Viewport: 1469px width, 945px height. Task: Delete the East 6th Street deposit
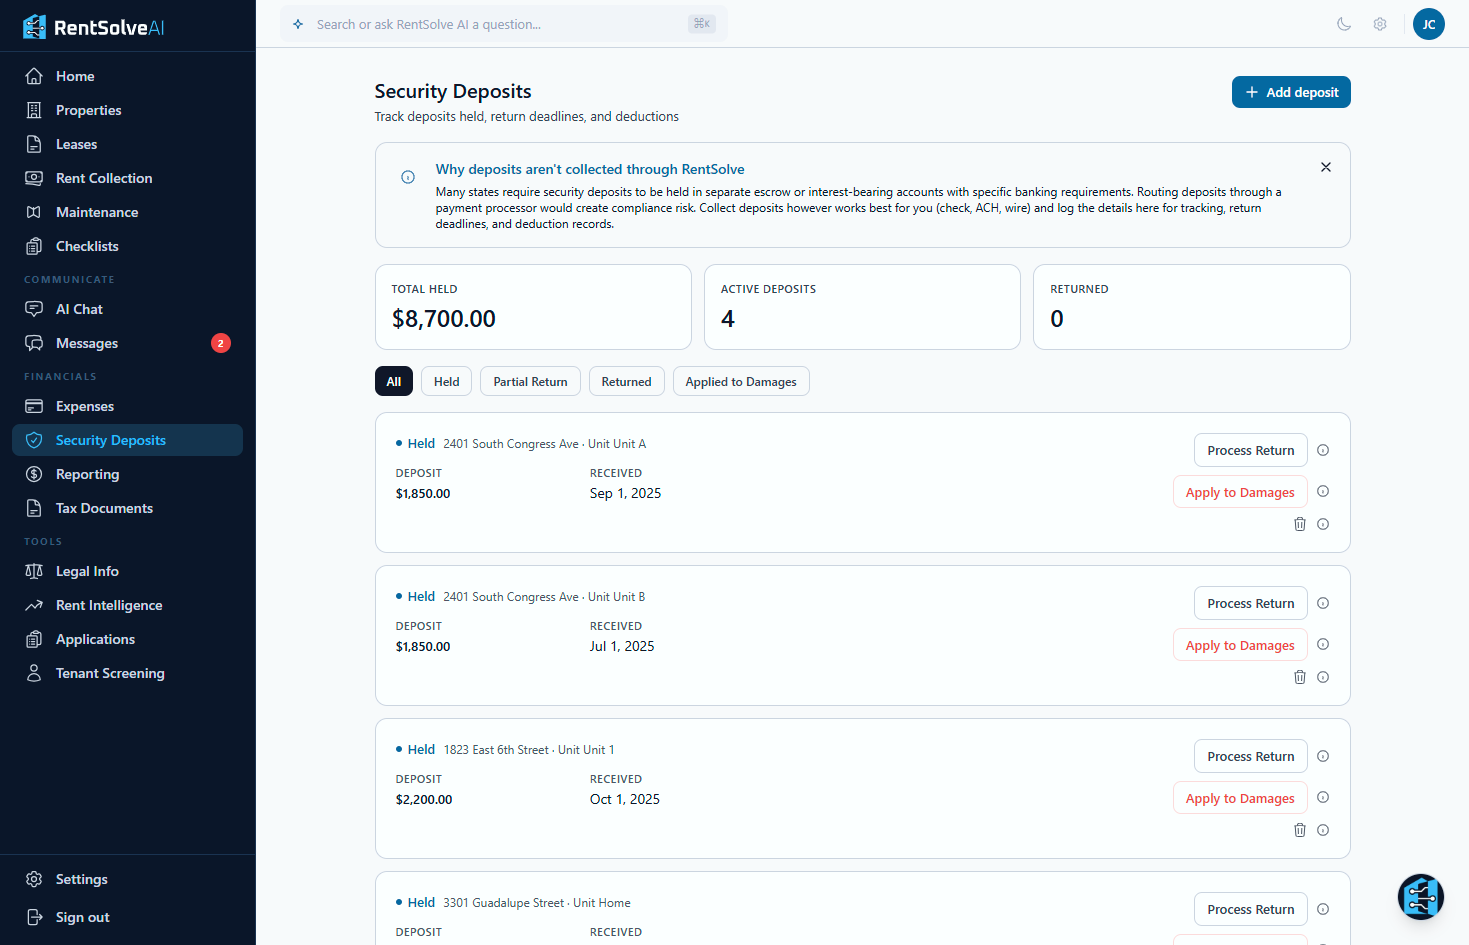tap(1299, 830)
